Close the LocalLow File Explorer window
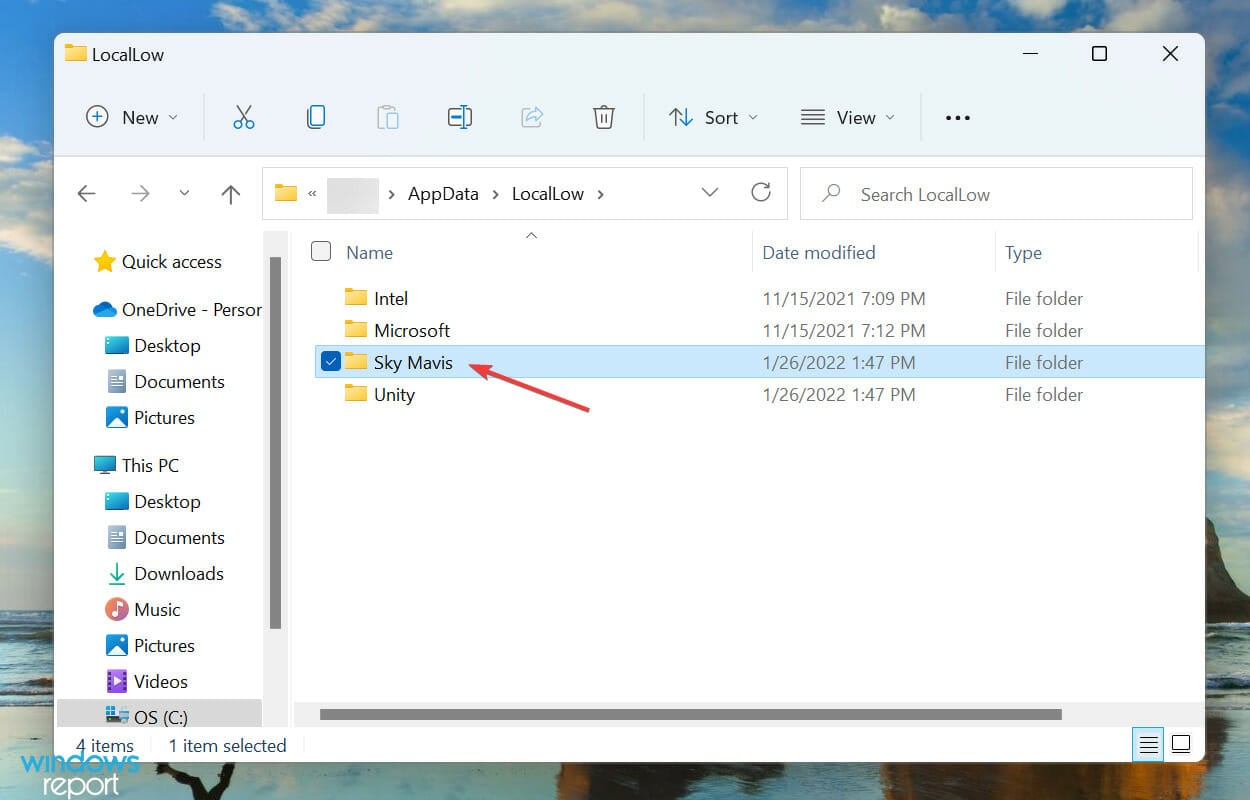This screenshot has height=800, width=1250. pyautogui.click(x=1170, y=54)
